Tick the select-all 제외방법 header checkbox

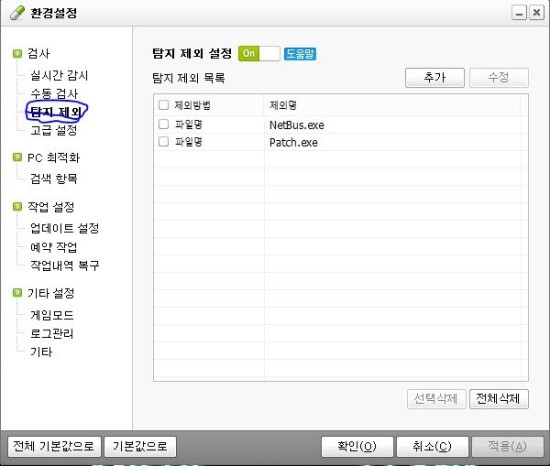point(163,105)
